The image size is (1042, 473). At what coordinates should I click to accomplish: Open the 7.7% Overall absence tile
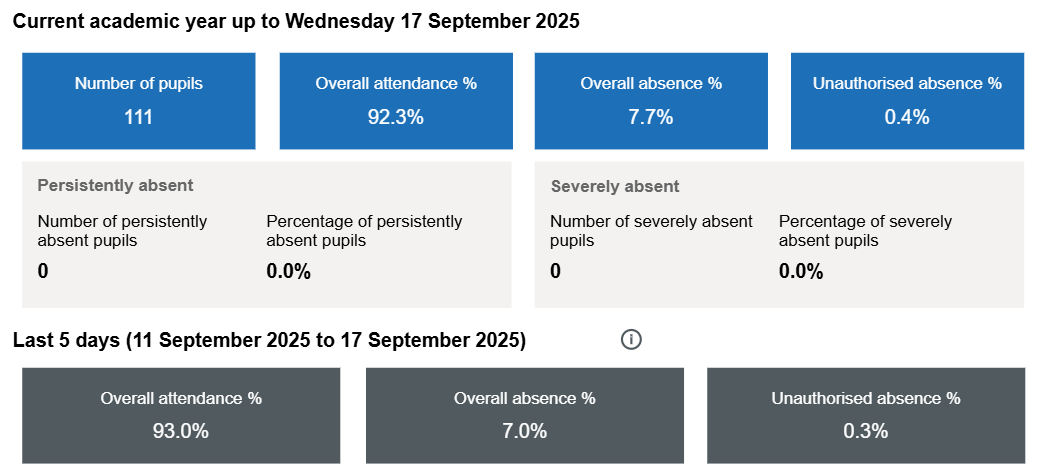pyautogui.click(x=651, y=100)
